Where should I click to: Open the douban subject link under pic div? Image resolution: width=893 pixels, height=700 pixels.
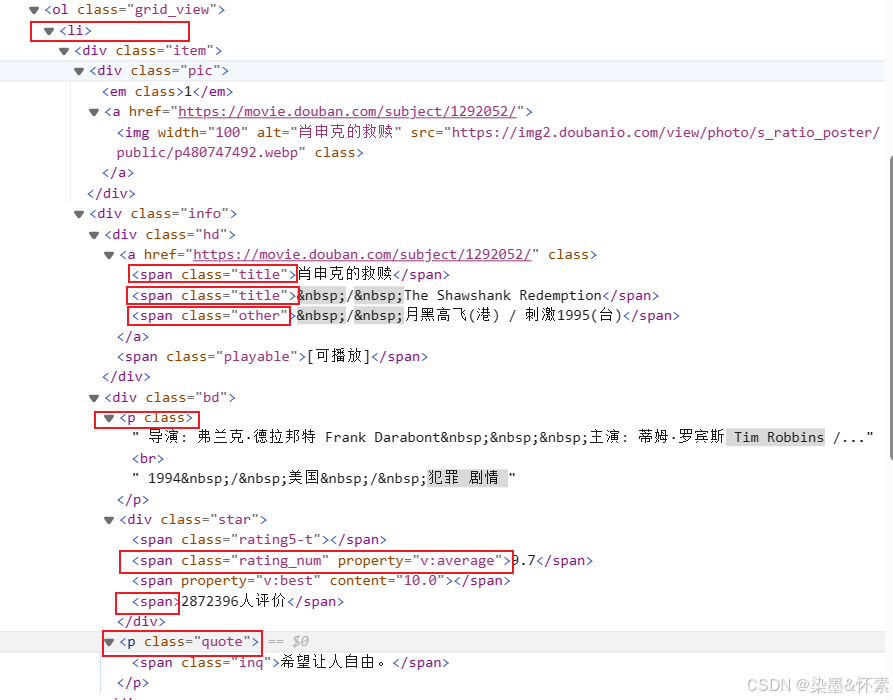click(x=347, y=112)
